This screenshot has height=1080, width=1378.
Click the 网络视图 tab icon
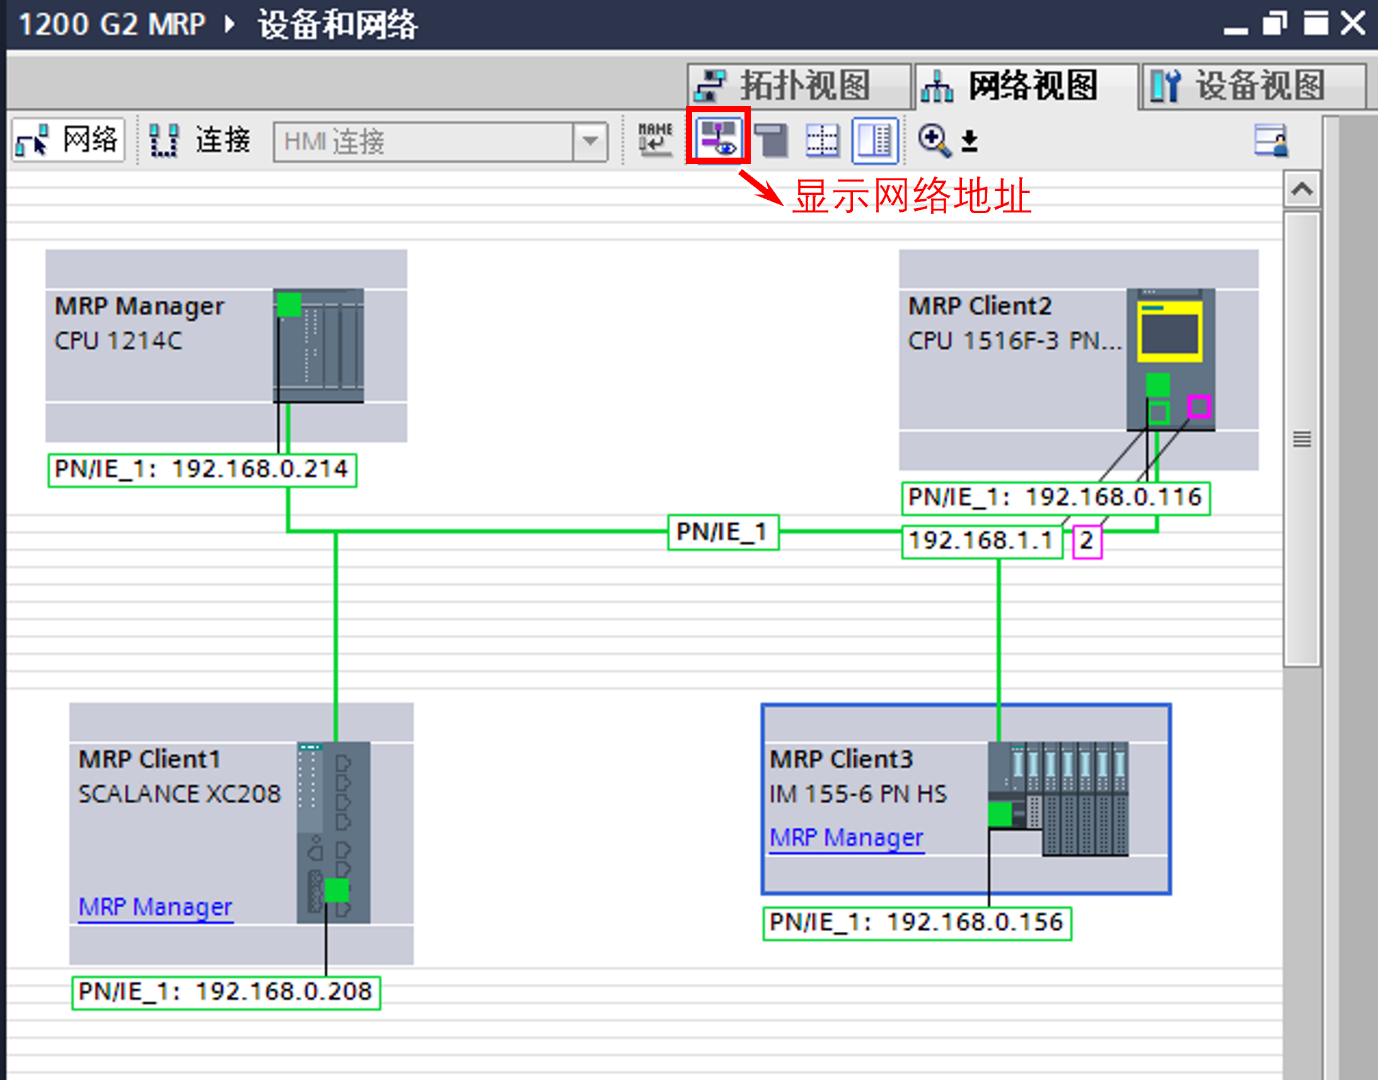(936, 86)
